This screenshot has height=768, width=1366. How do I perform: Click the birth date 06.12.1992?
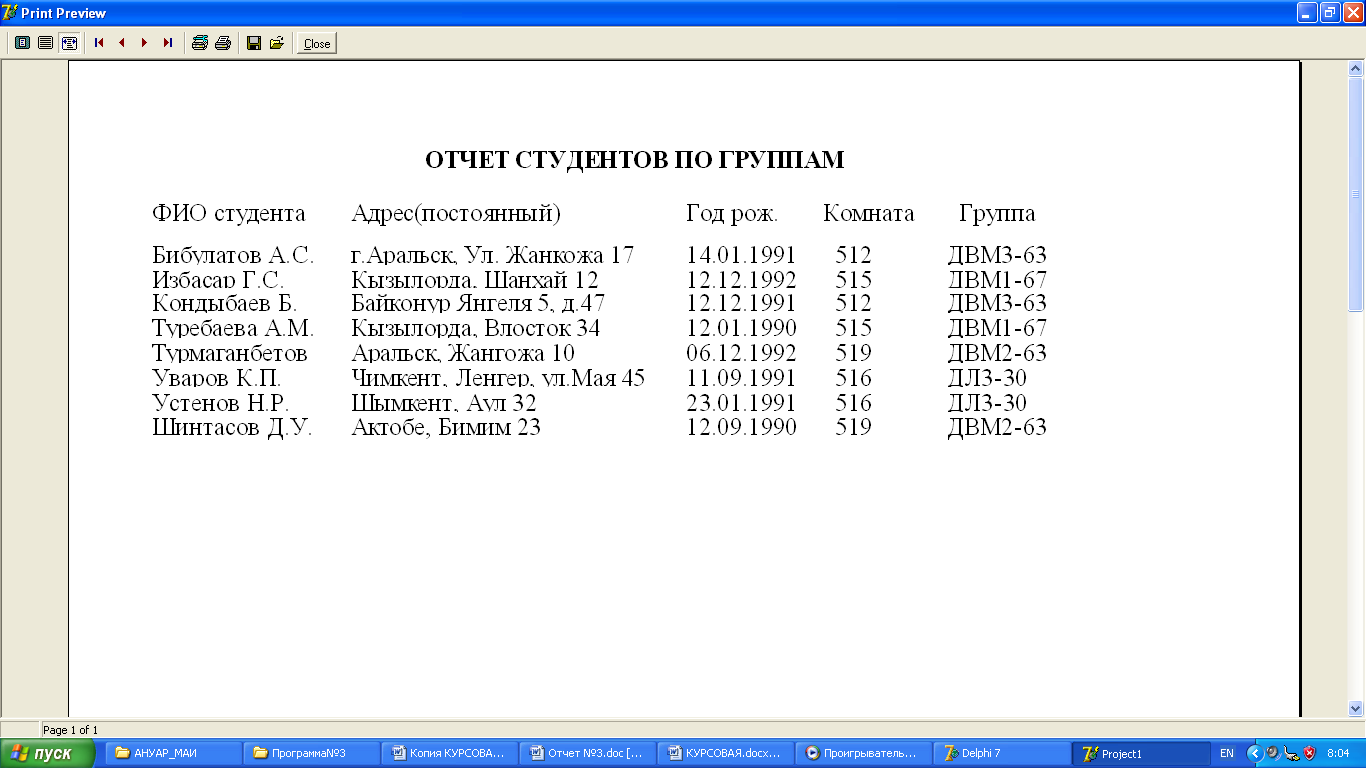[x=741, y=354]
